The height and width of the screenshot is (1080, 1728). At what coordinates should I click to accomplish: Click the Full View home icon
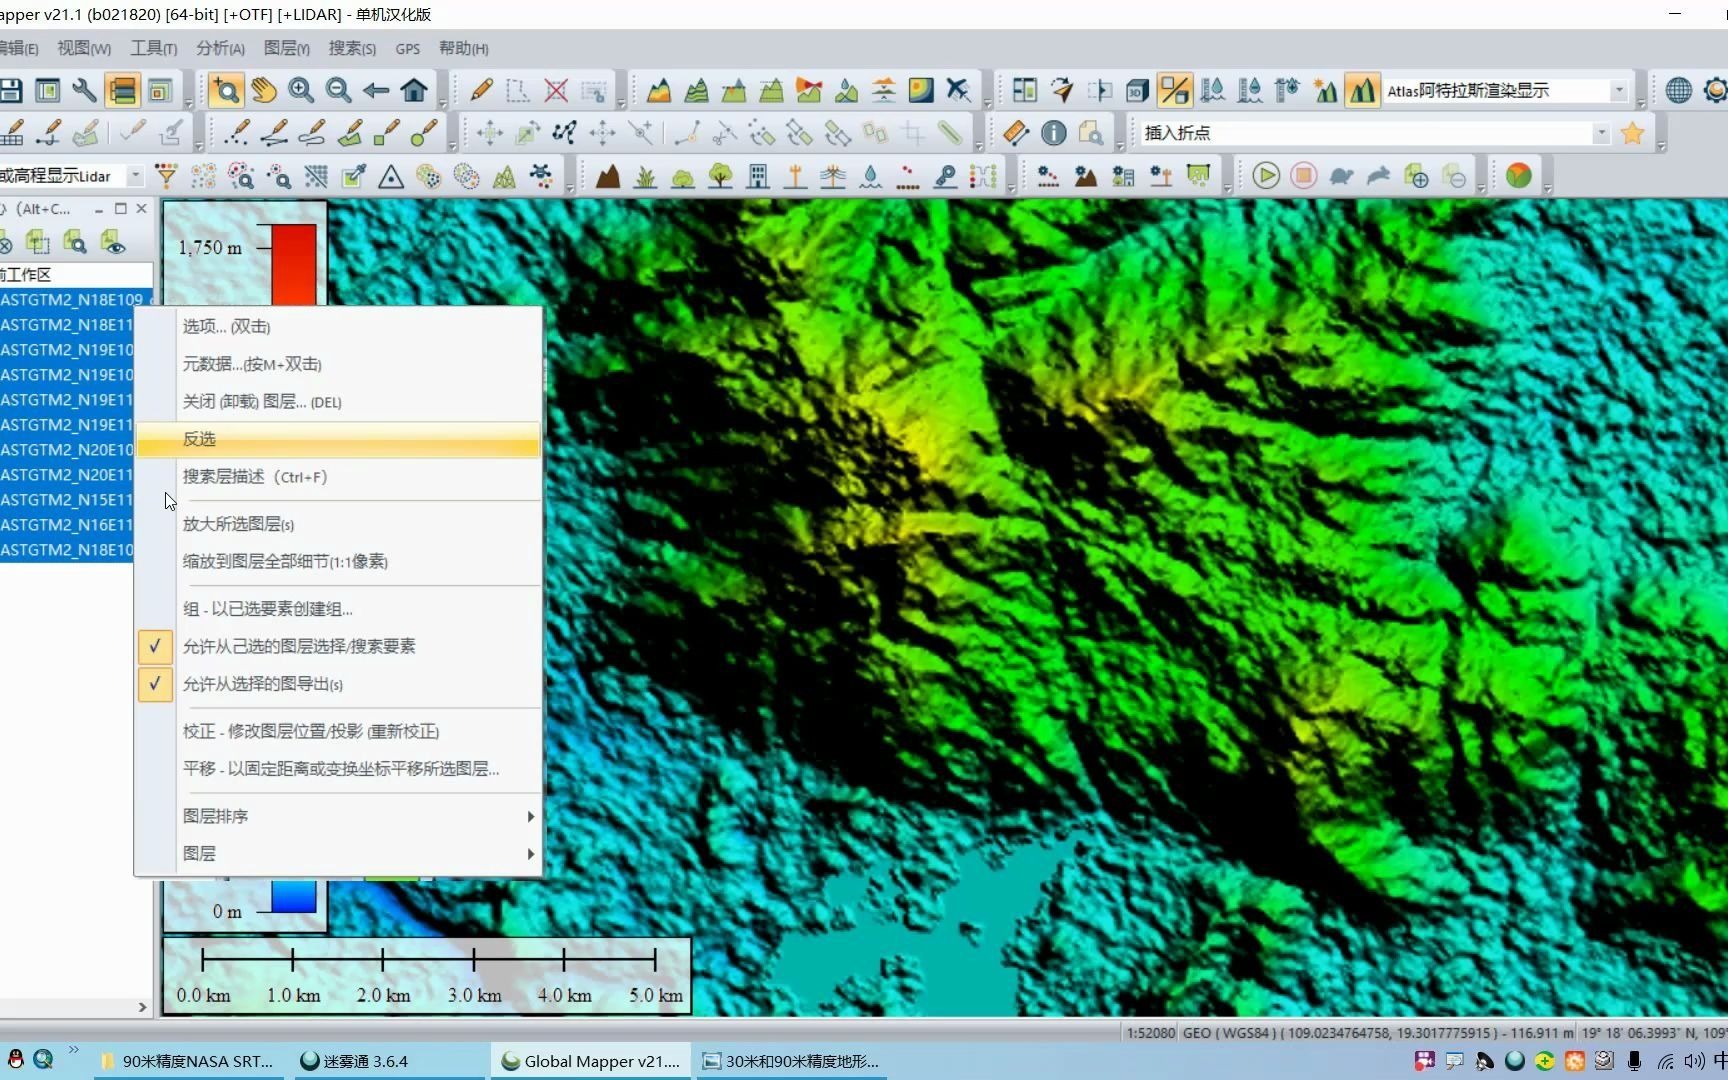pos(414,90)
